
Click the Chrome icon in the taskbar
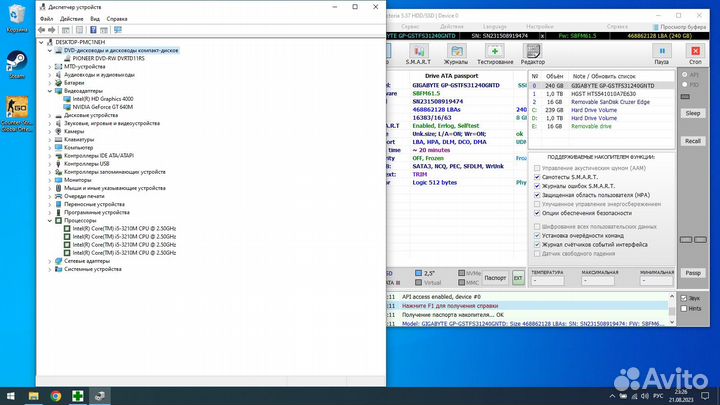[56, 395]
